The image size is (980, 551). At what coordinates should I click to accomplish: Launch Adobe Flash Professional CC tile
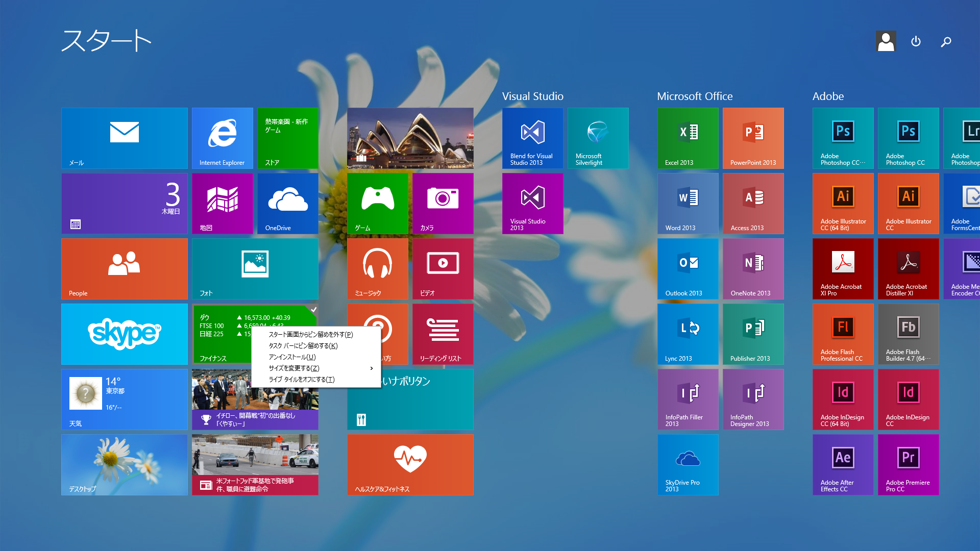tap(843, 334)
